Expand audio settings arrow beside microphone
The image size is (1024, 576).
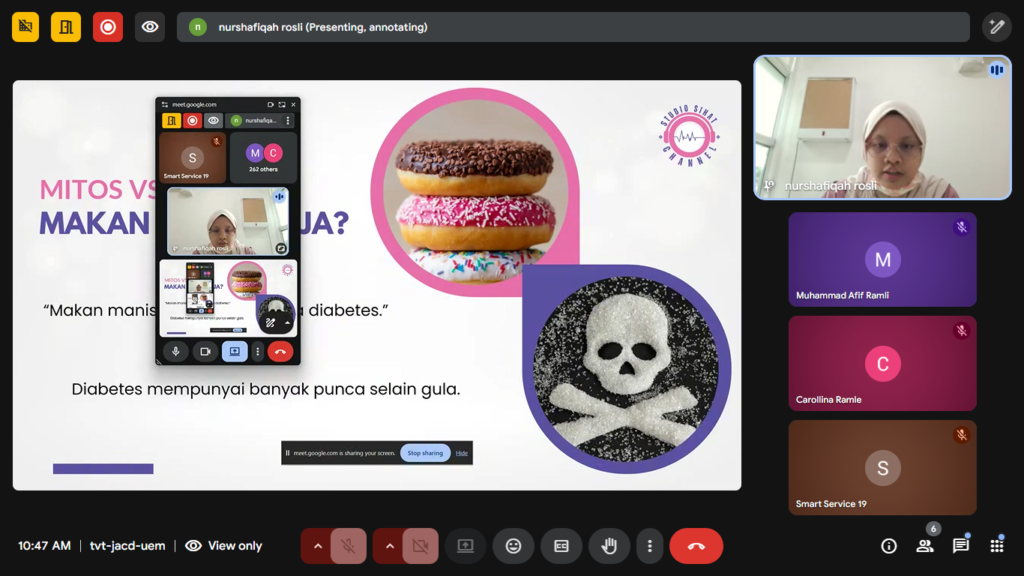pos(318,546)
